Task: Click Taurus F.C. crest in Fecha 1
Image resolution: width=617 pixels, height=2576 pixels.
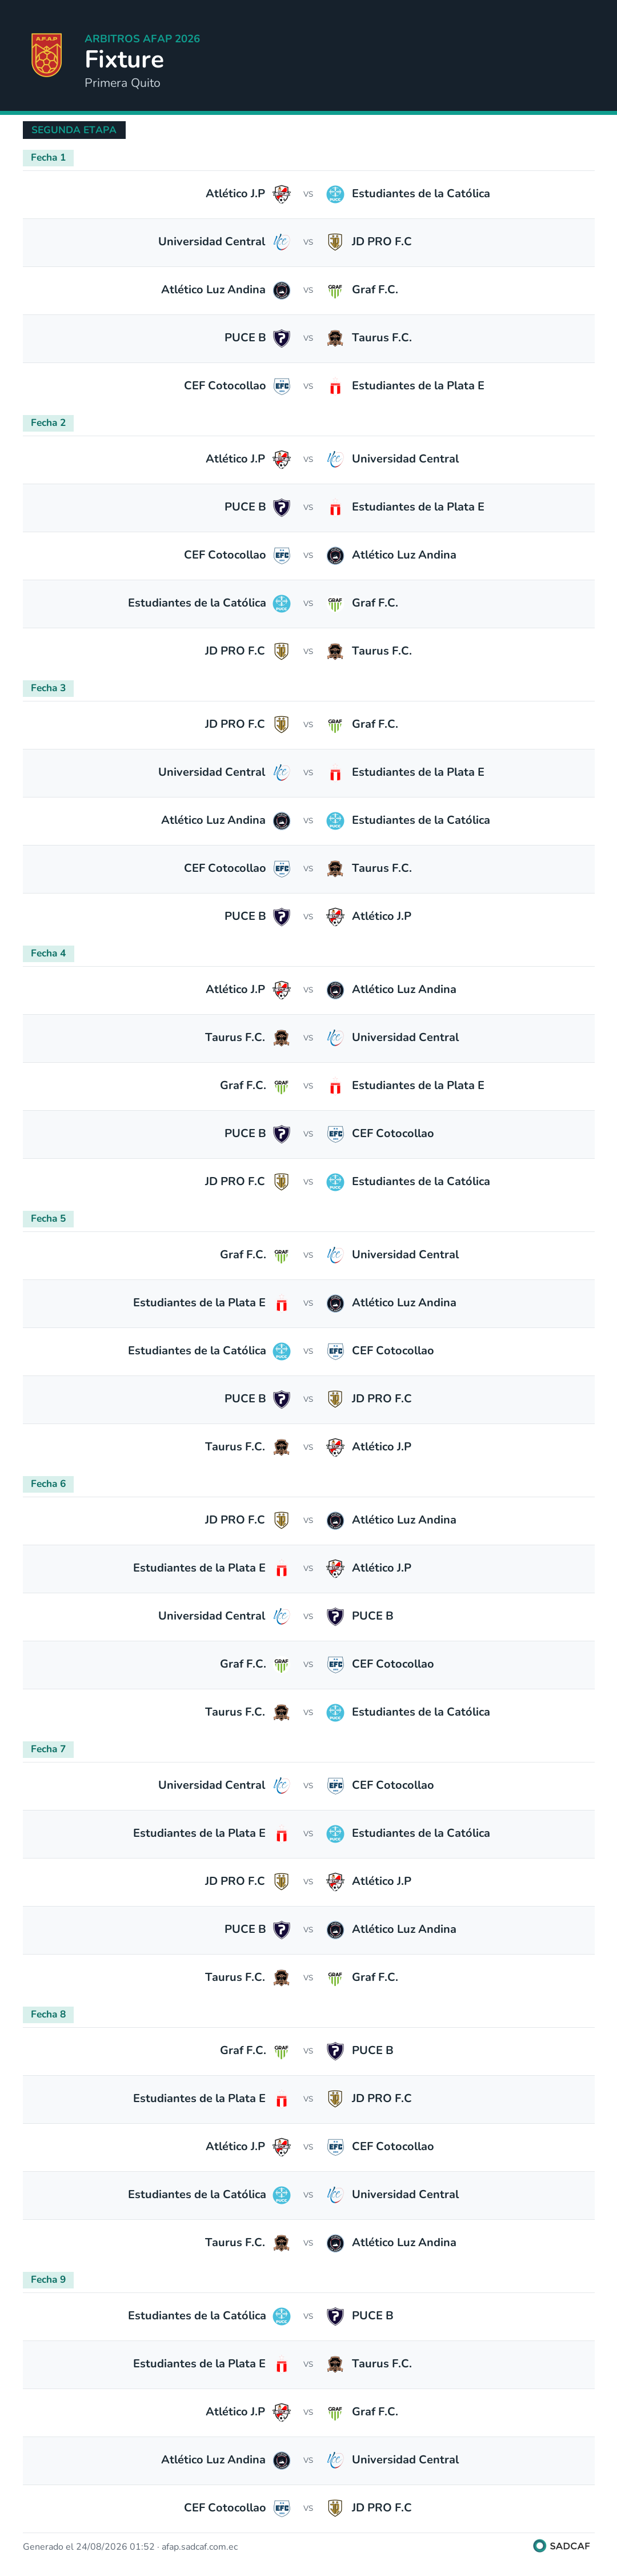Action: pos(335,338)
